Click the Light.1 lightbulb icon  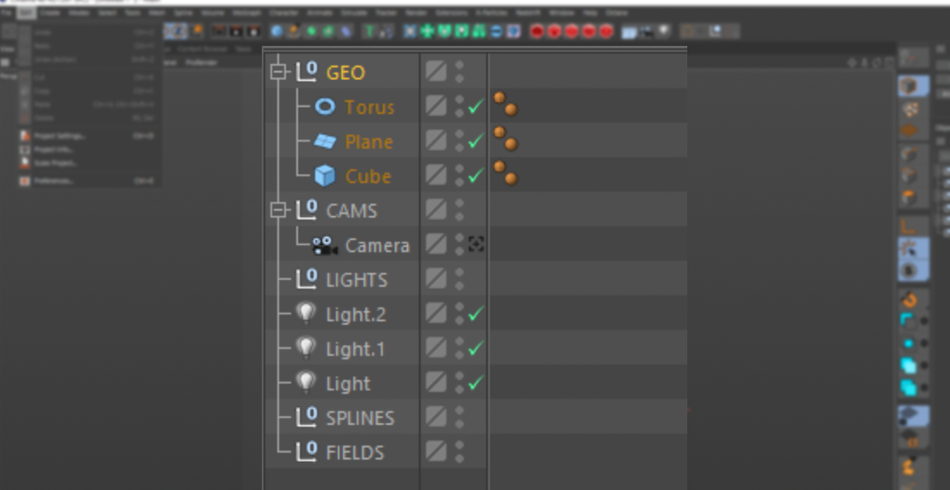click(306, 348)
